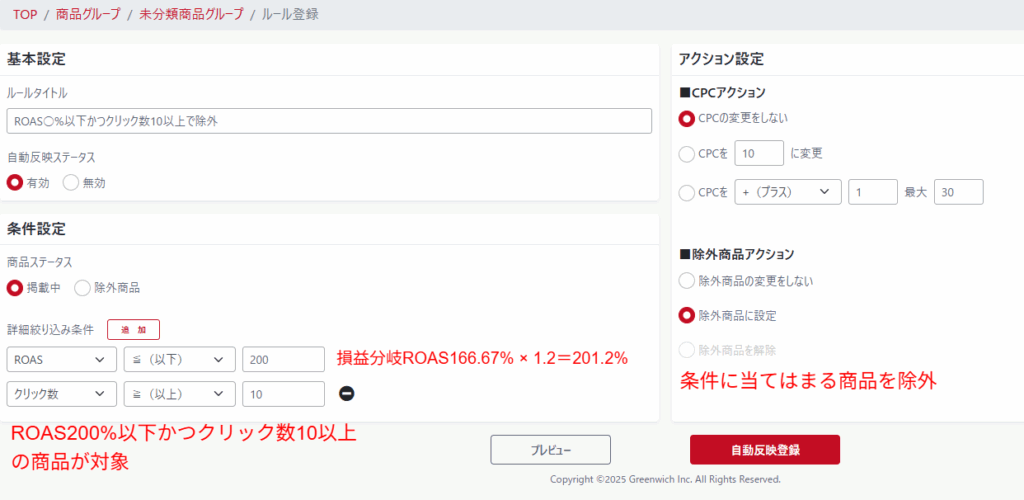Select 除外商品に設定 radio option
1024x500 pixels.
[x=687, y=315]
